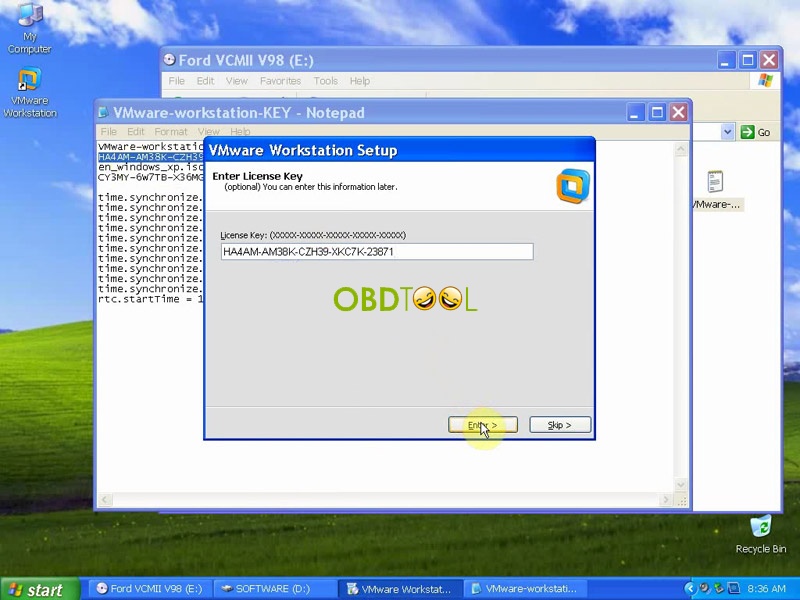This screenshot has width=800, height=600.
Task: Click Notepad's horizontal scroll right arrow
Action: 665,499
